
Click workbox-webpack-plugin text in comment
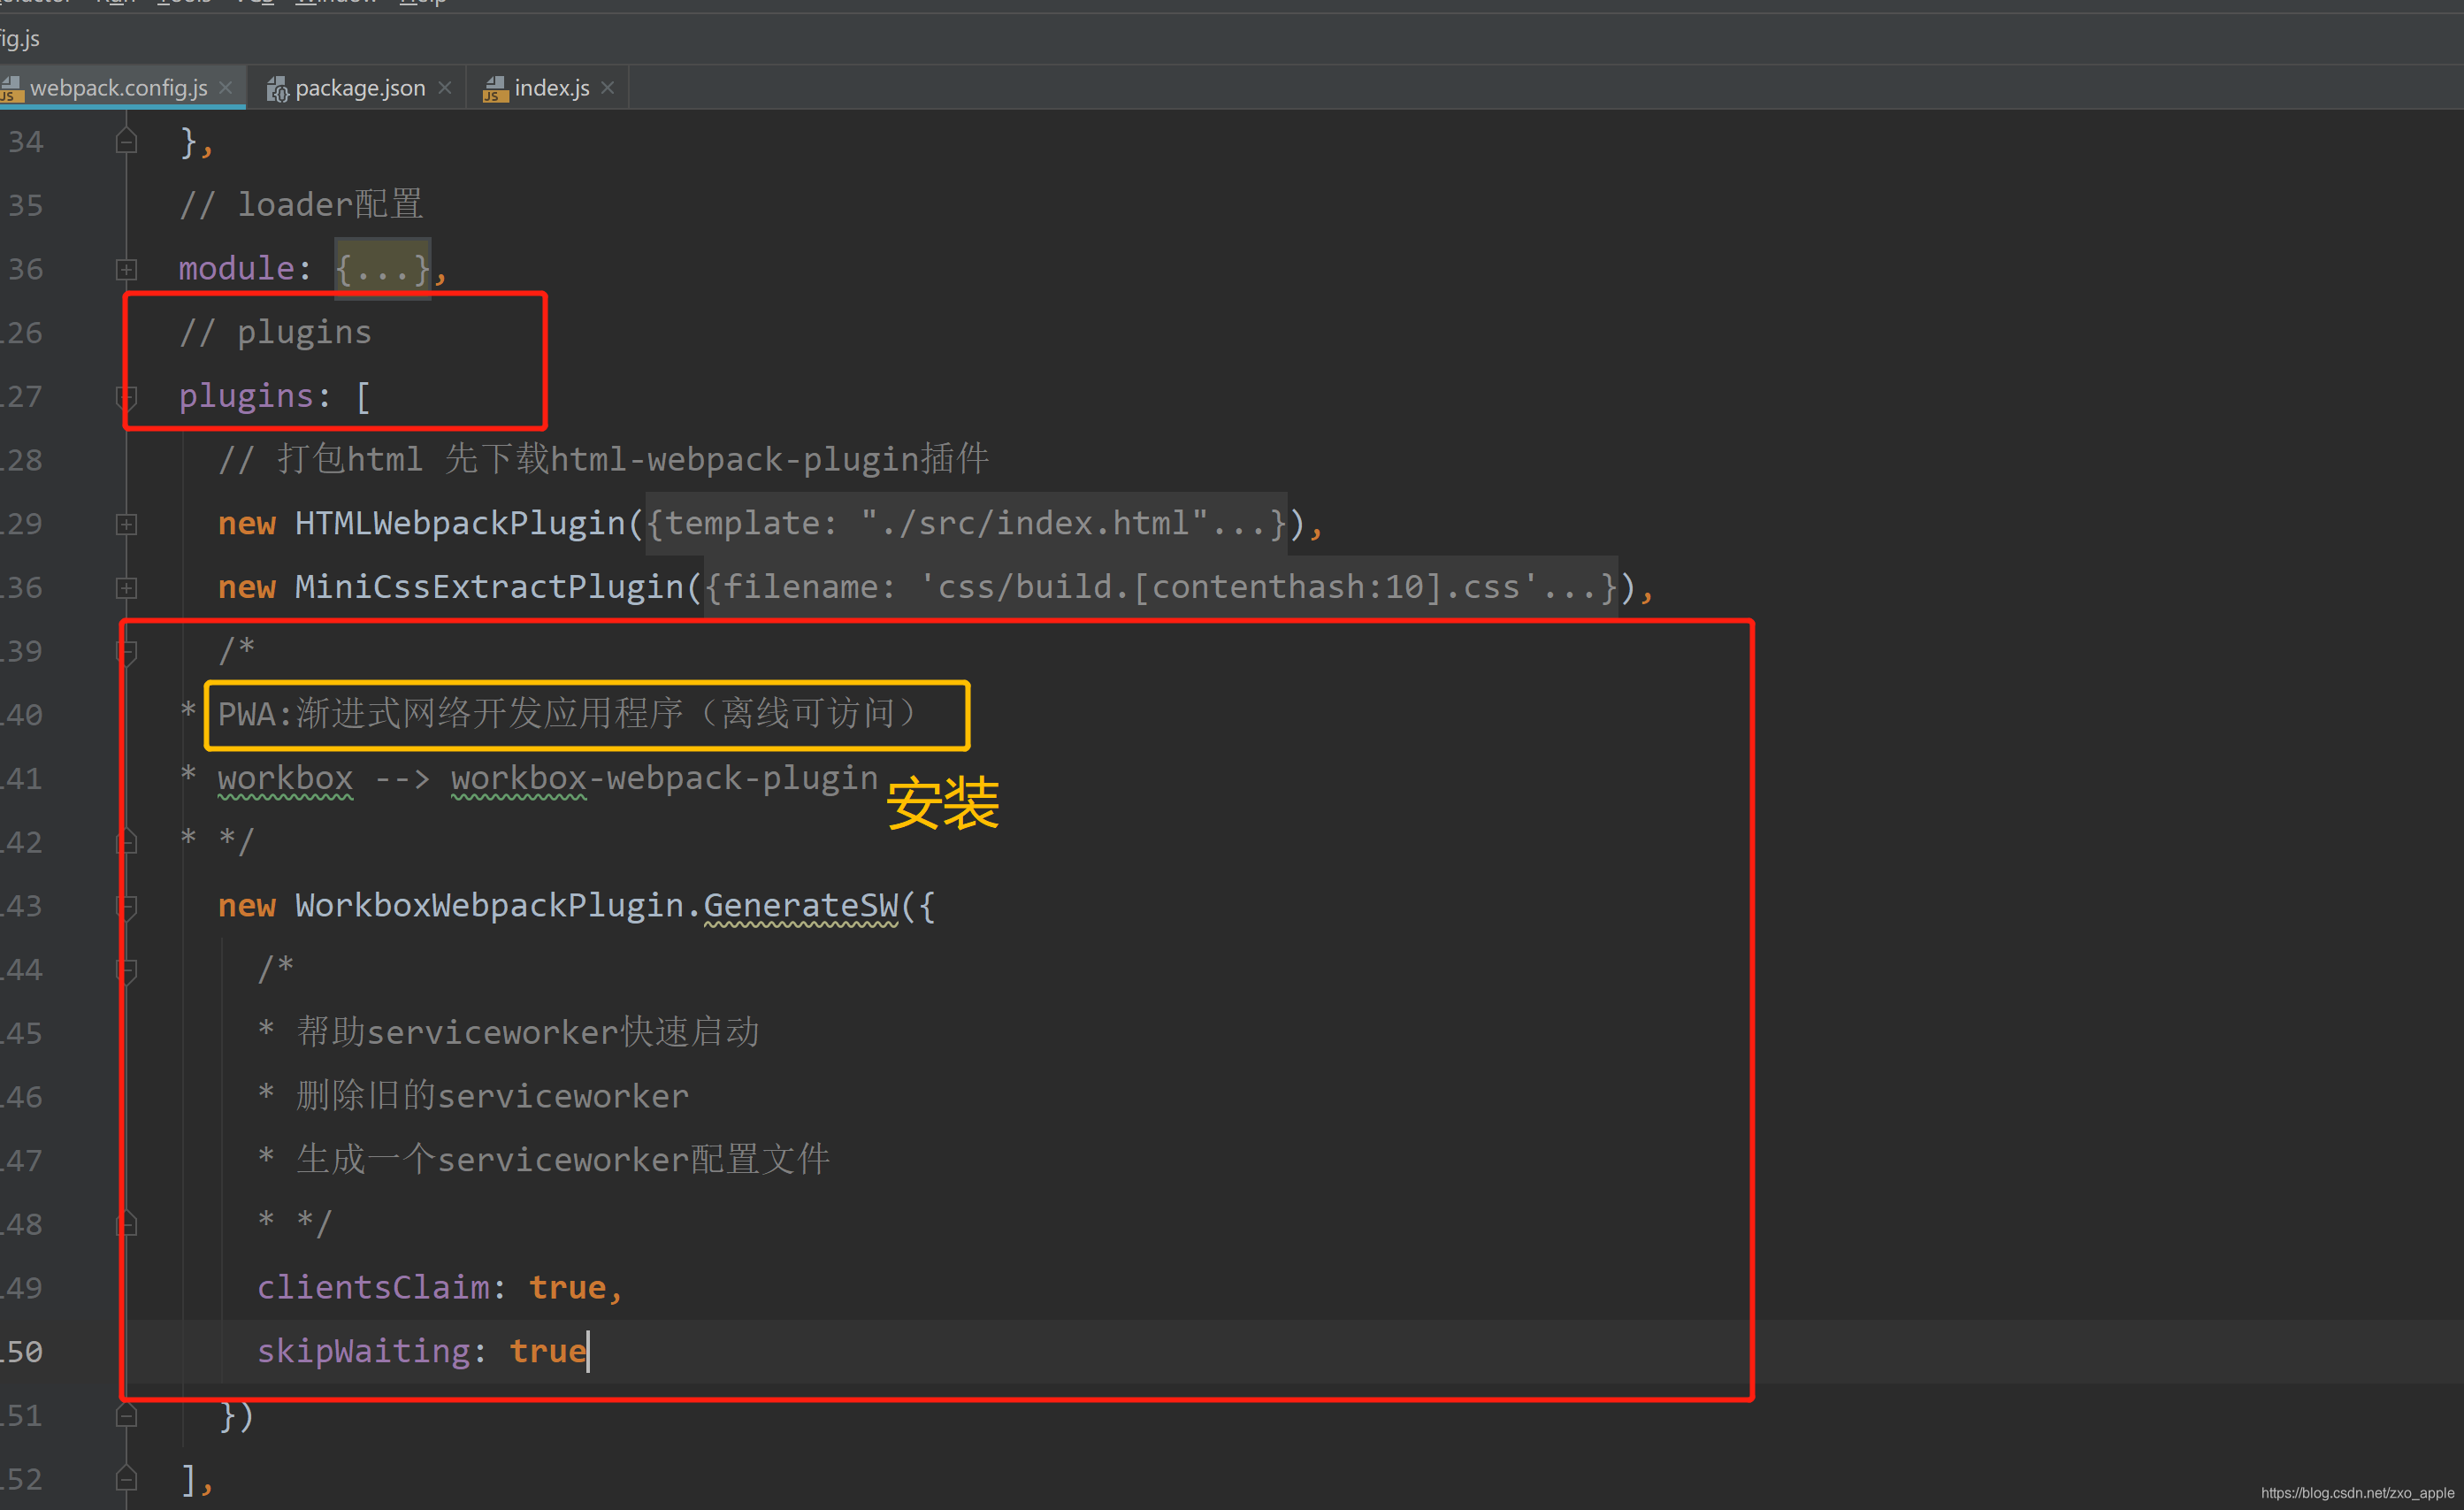[x=664, y=778]
